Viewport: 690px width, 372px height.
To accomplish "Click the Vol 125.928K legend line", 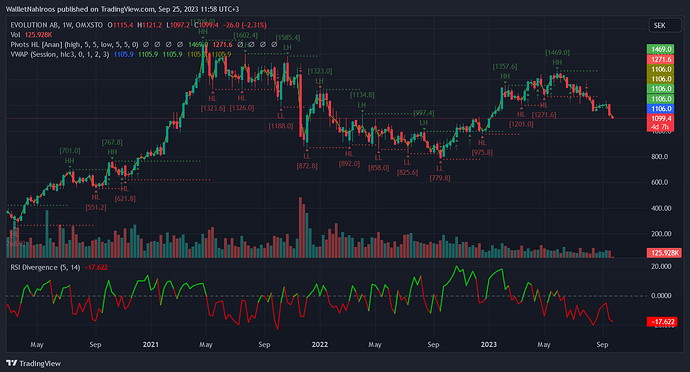I will (31, 35).
